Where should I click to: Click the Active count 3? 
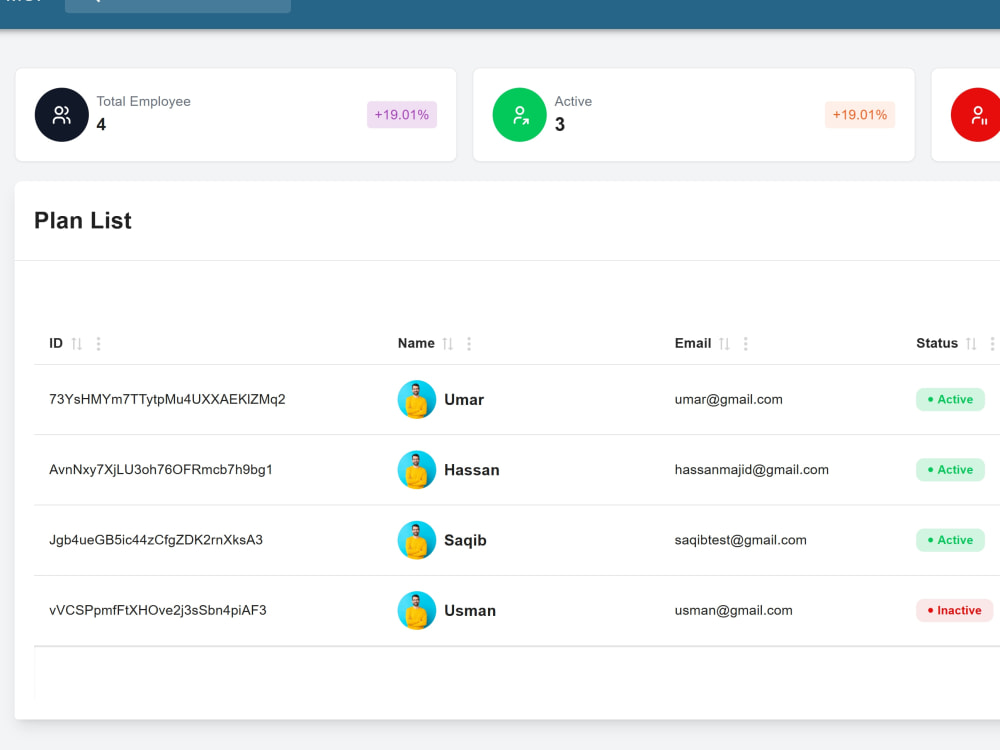[x=559, y=124]
